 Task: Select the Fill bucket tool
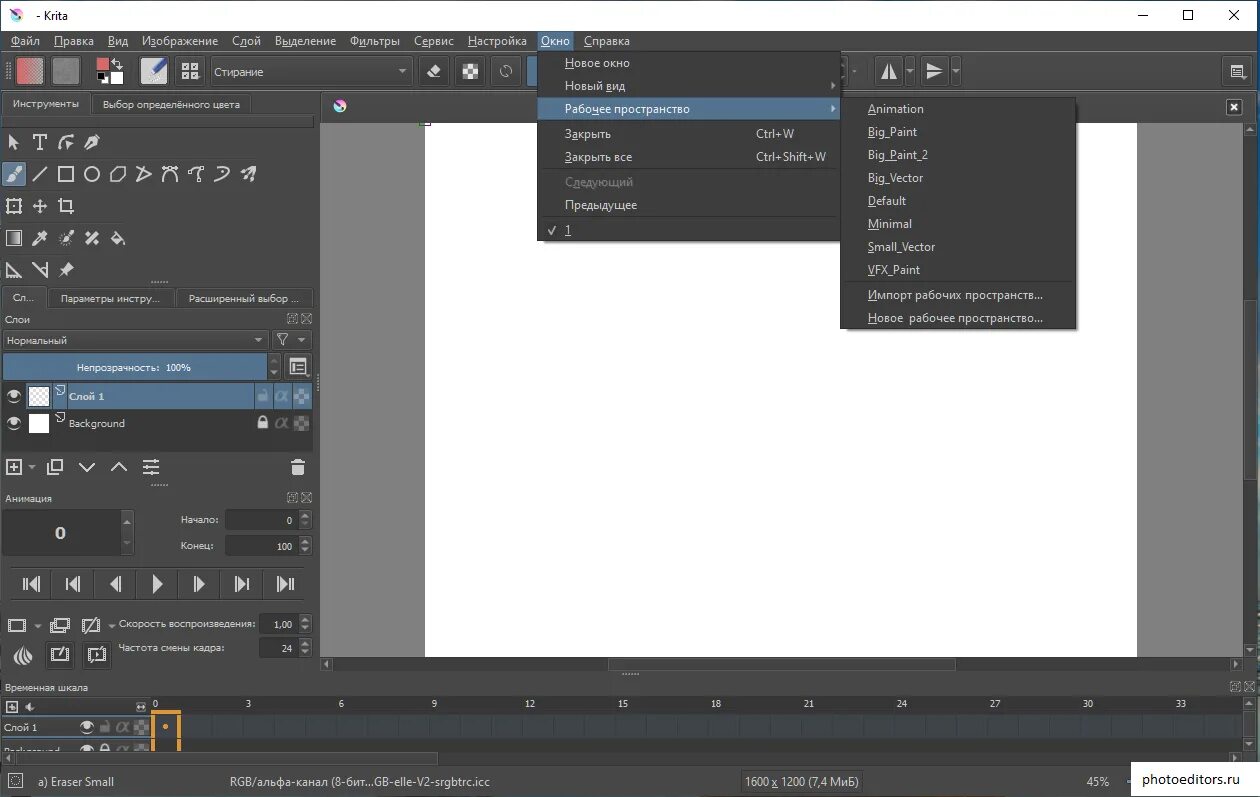(x=118, y=238)
